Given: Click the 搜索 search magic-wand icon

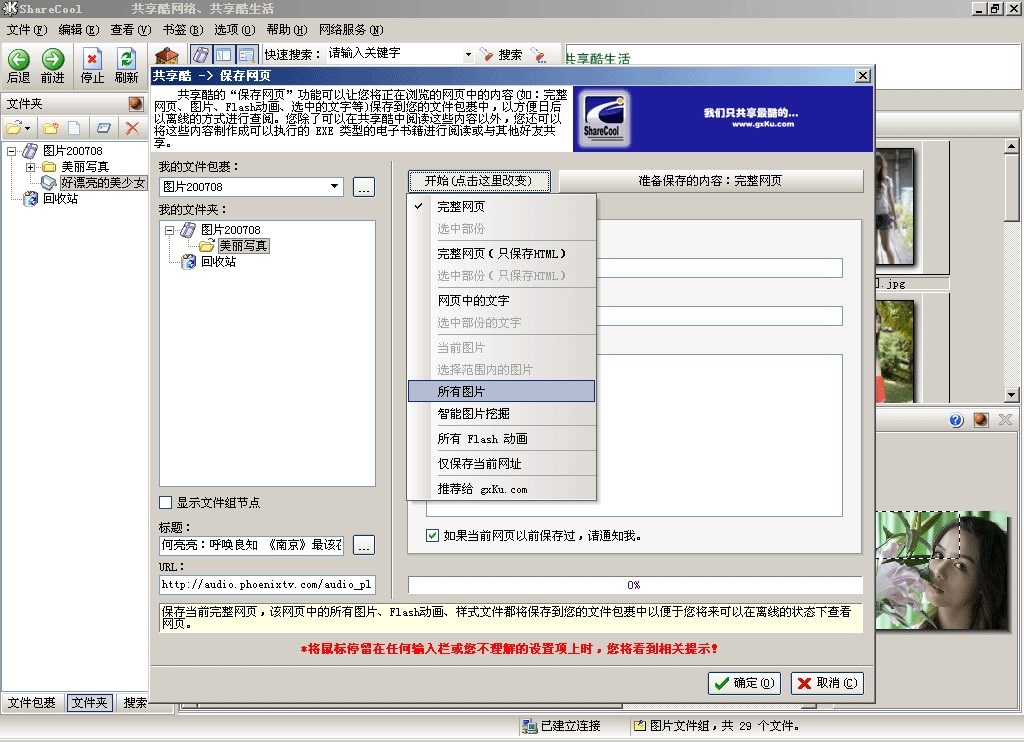Looking at the screenshot, I should (489, 55).
